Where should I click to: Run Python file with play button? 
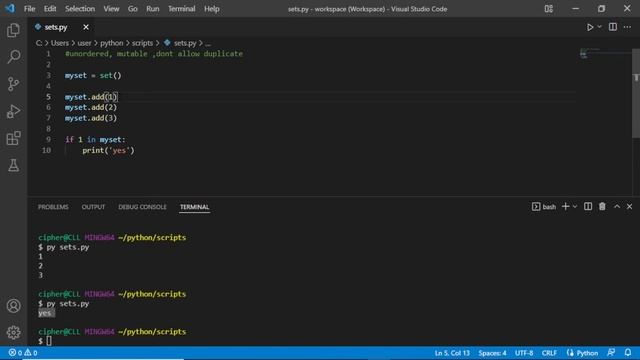(590, 27)
